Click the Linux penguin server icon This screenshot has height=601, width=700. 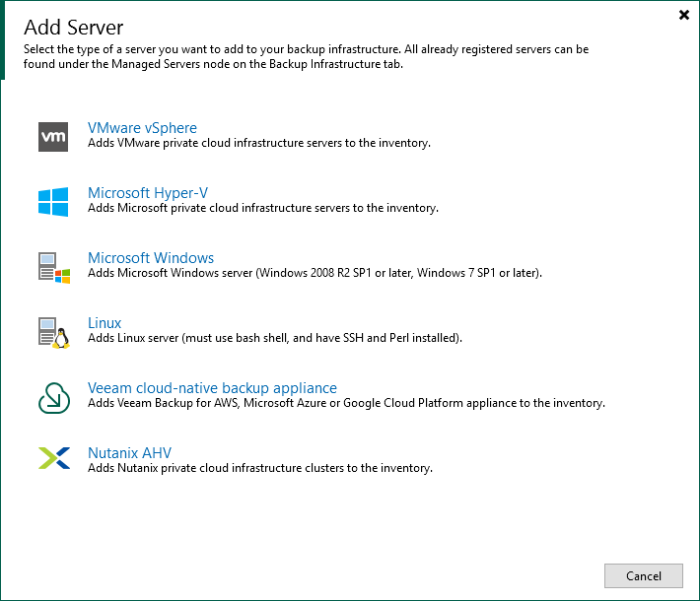point(54,333)
